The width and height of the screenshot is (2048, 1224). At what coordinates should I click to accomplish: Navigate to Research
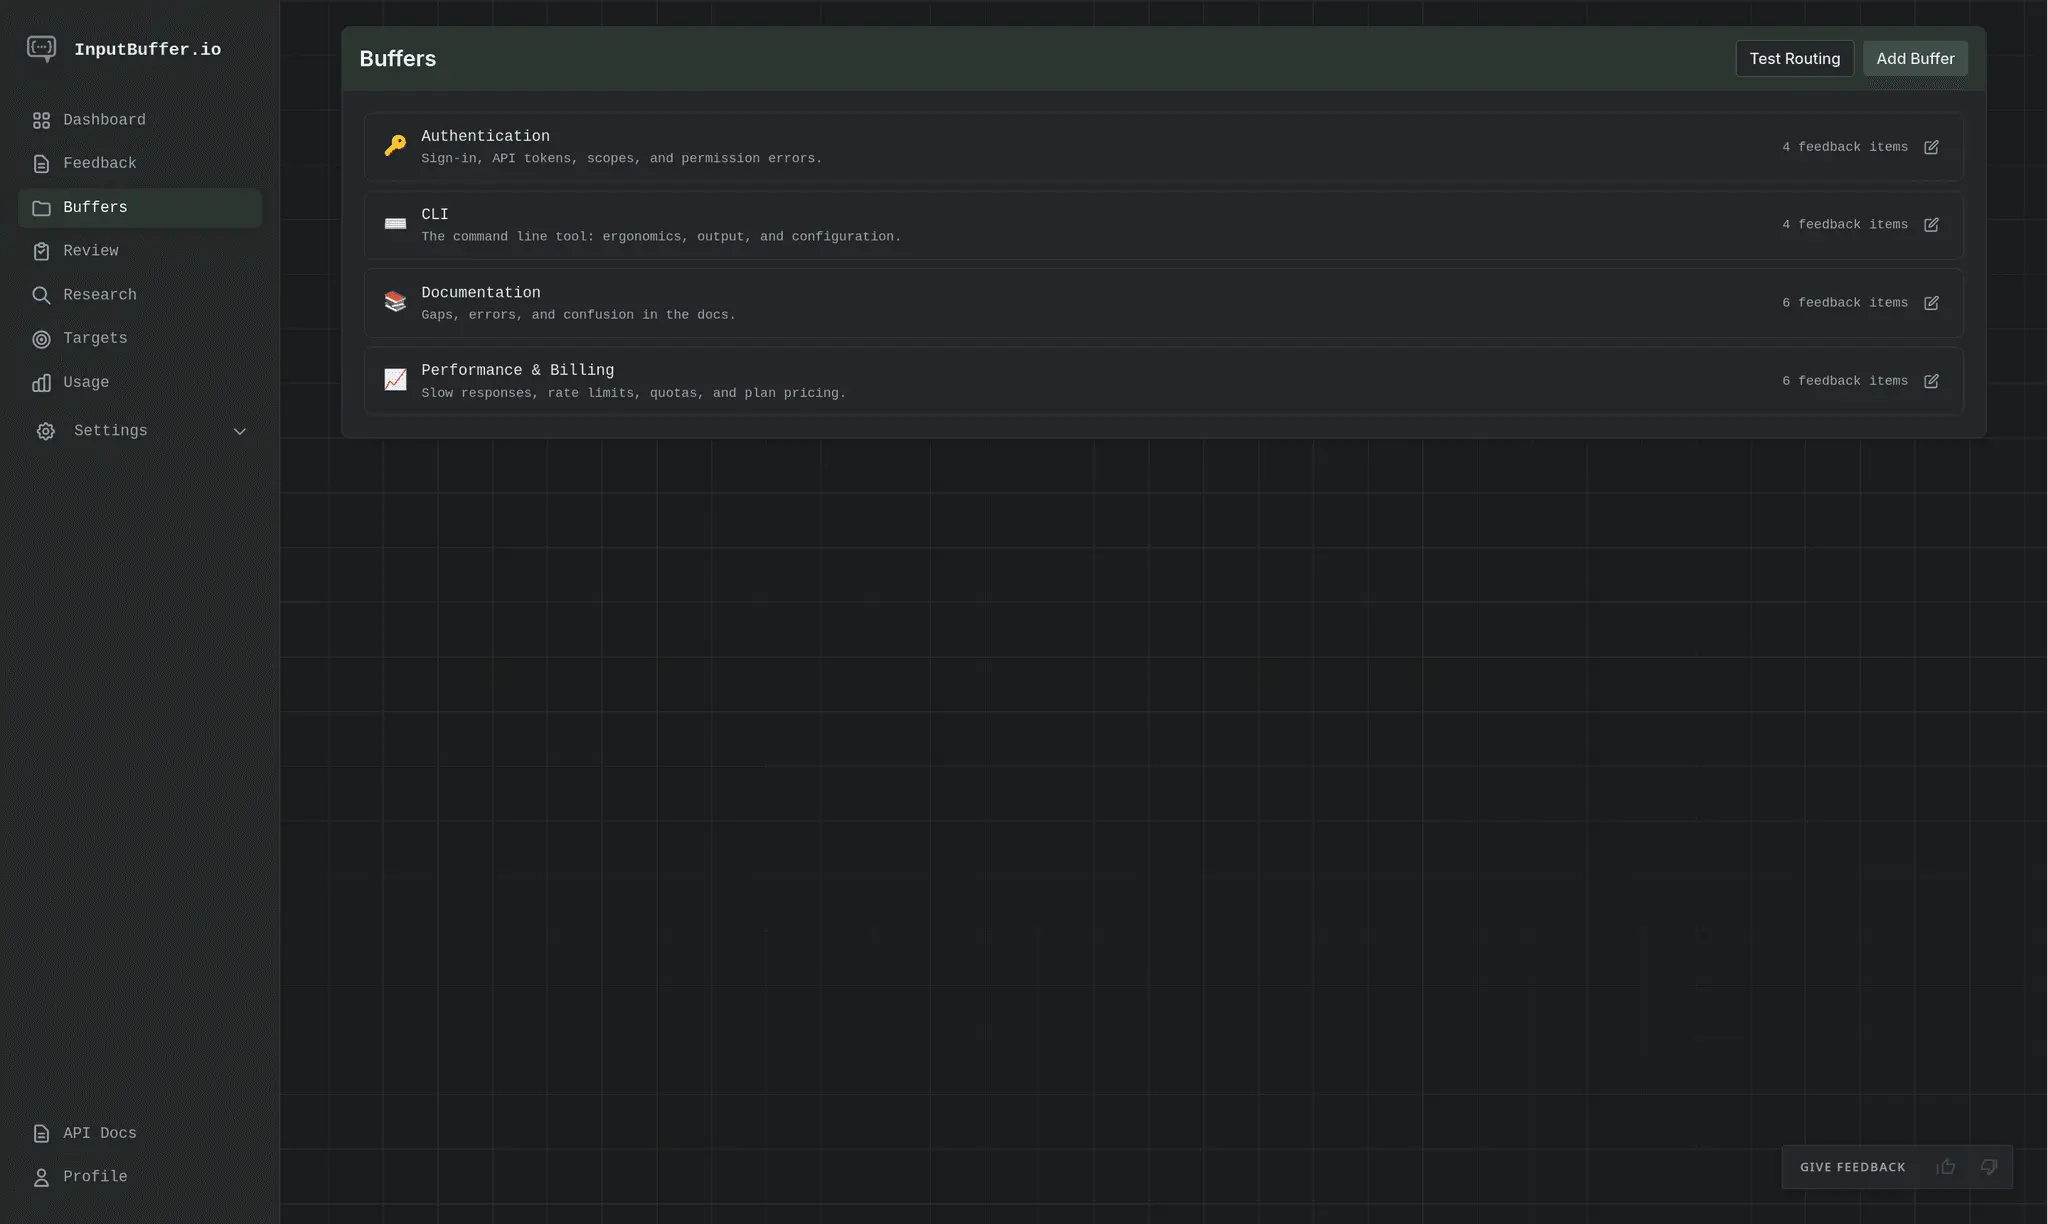tap(140, 295)
